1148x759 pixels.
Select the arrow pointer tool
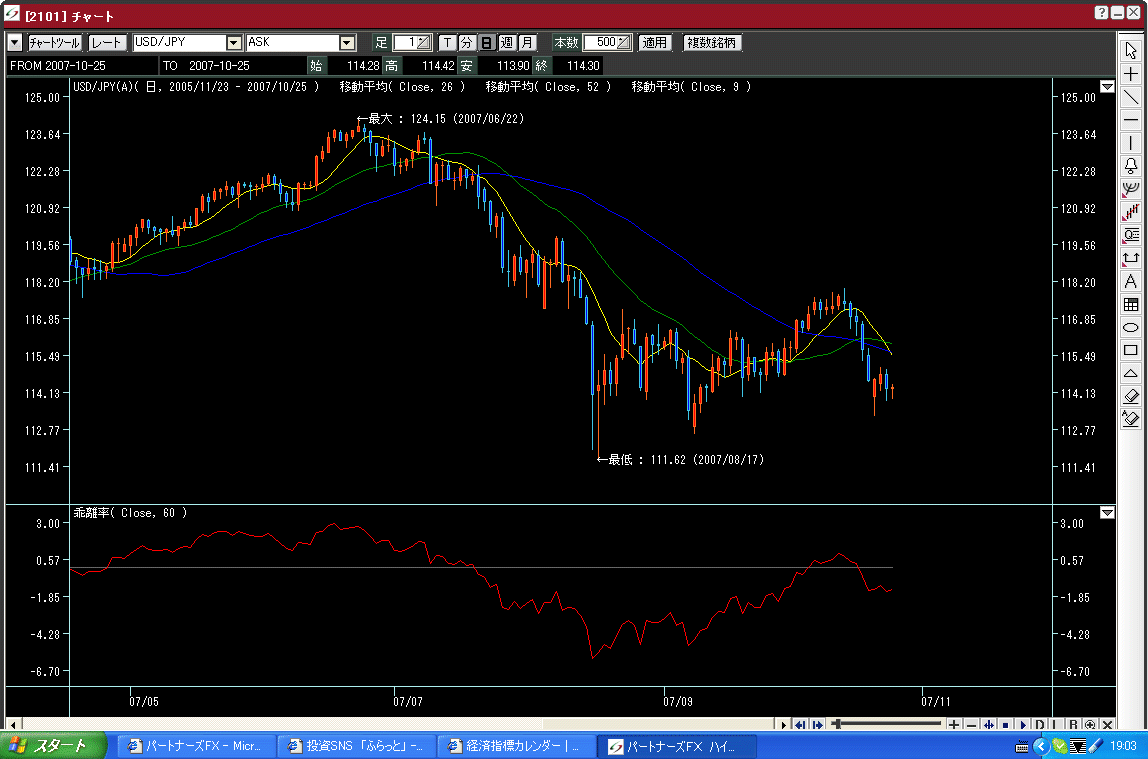[x=1131, y=50]
